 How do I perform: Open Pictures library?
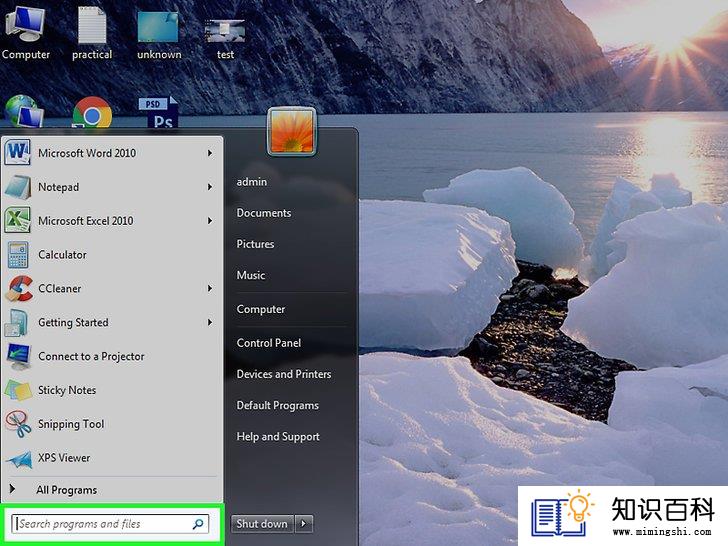tap(255, 244)
